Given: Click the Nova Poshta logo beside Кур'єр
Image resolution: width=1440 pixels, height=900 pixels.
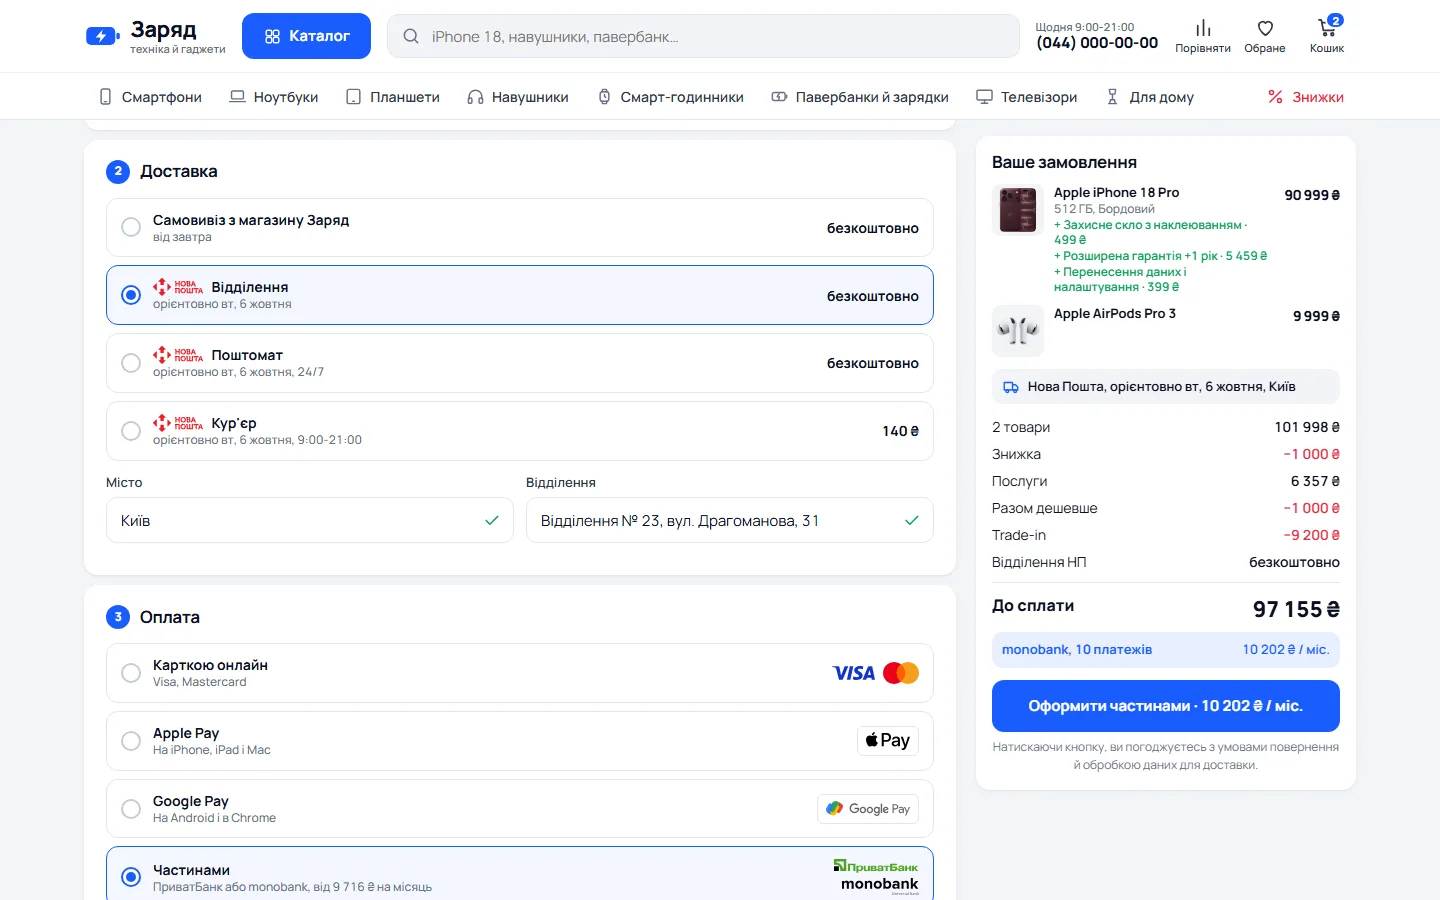Looking at the screenshot, I should coord(178,423).
